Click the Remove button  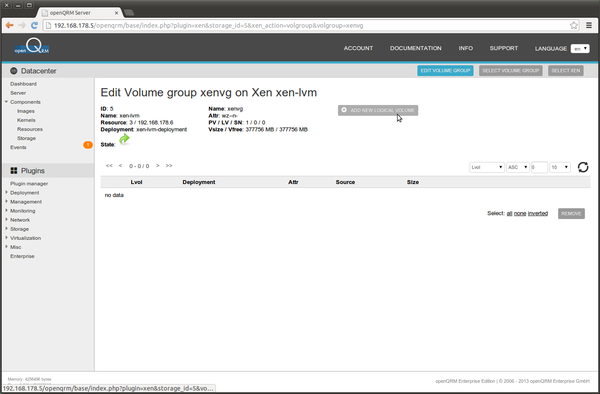pos(571,213)
